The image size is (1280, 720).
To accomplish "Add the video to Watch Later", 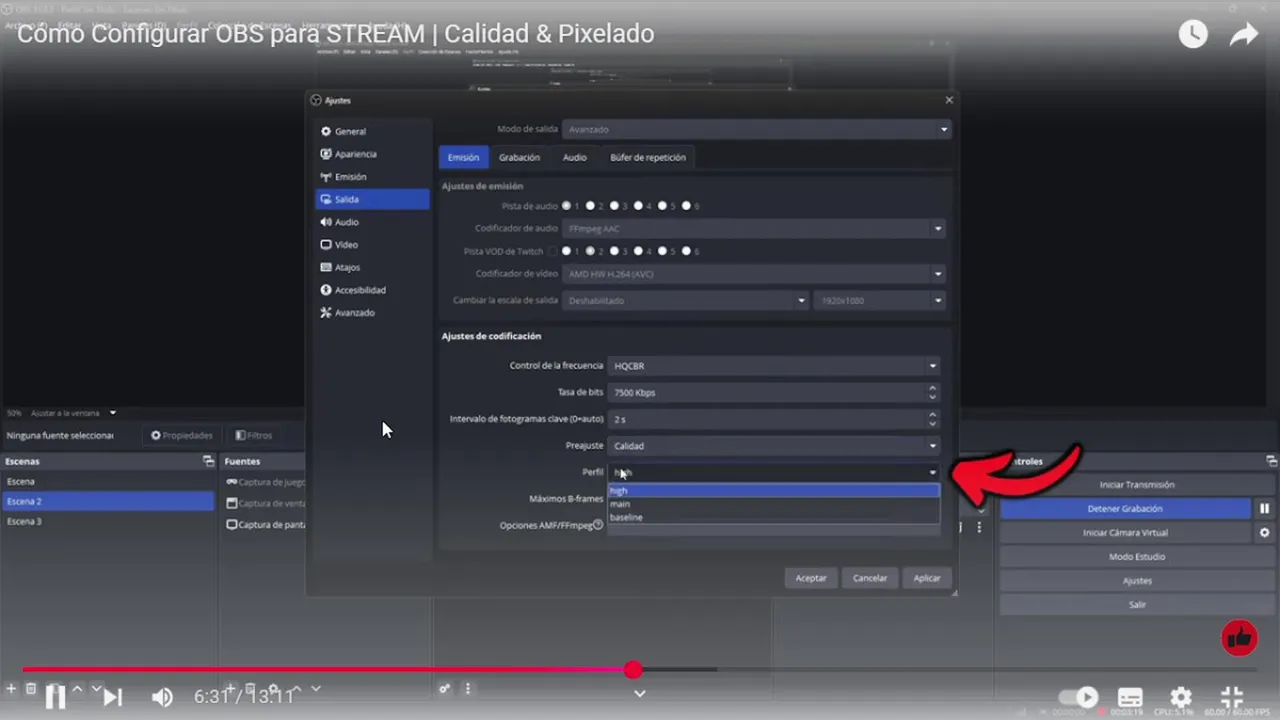I will click(1193, 34).
